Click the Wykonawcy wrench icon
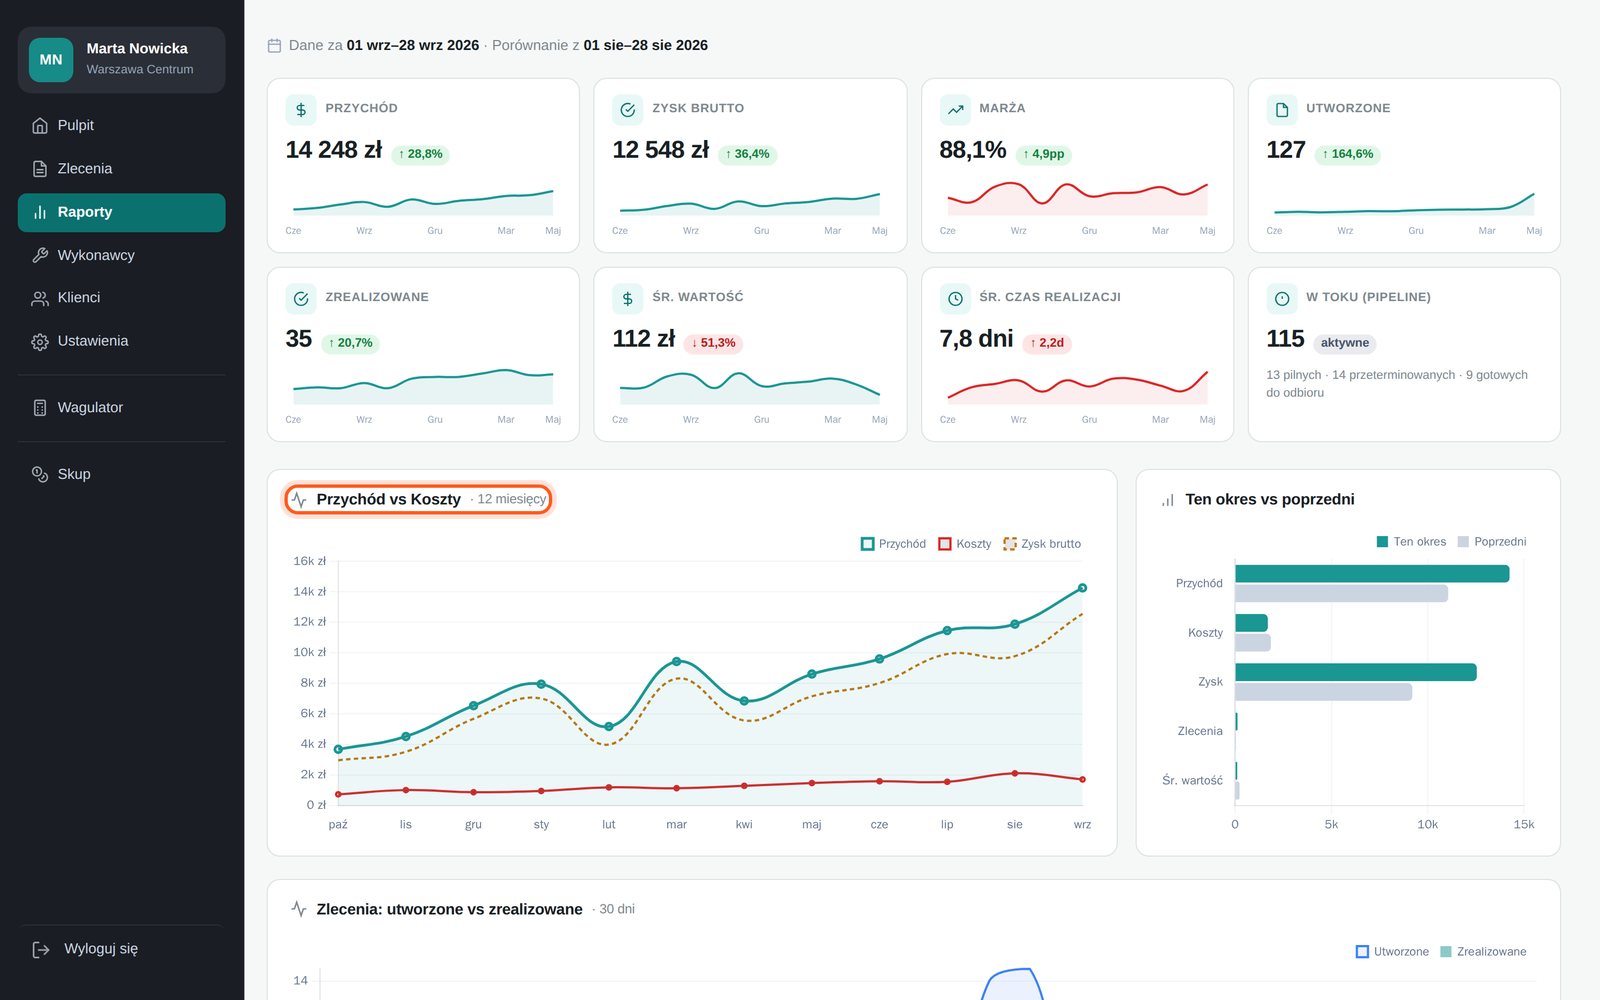This screenshot has height=1000, width=1600. coord(40,255)
